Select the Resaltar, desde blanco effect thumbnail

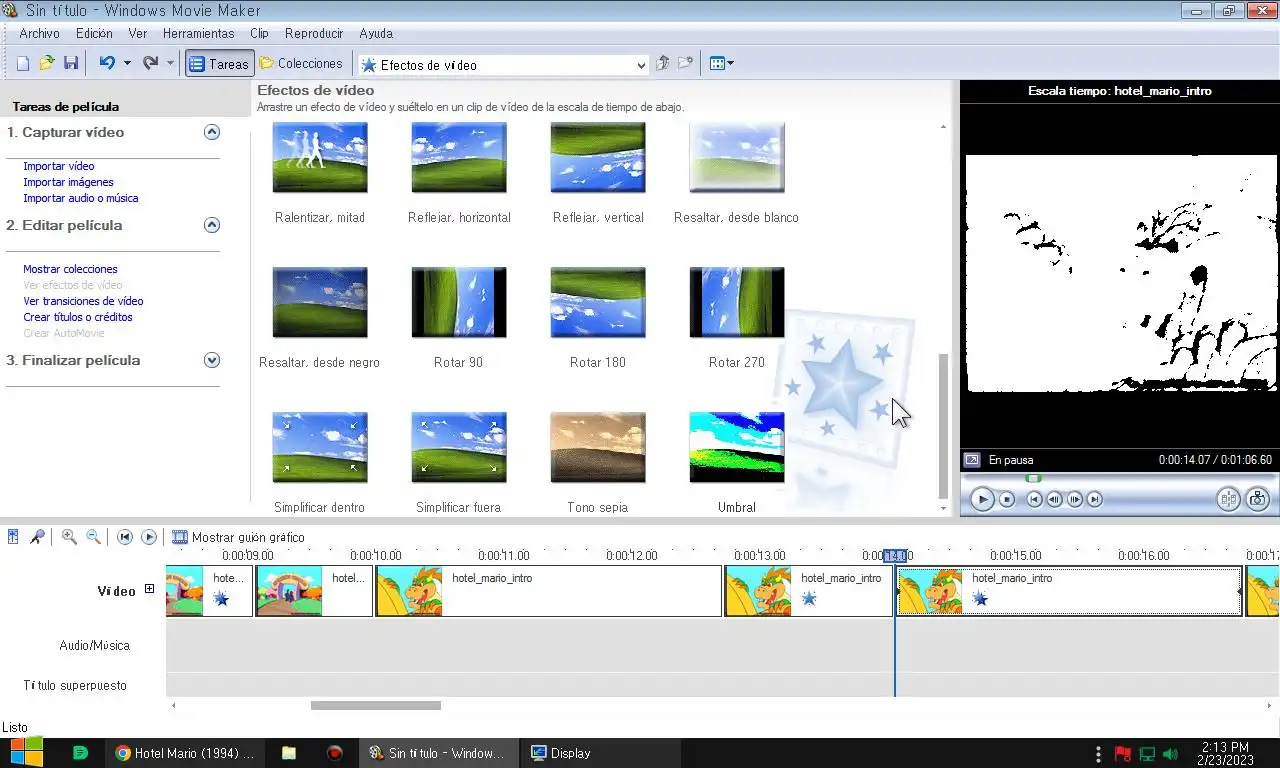tap(737, 157)
